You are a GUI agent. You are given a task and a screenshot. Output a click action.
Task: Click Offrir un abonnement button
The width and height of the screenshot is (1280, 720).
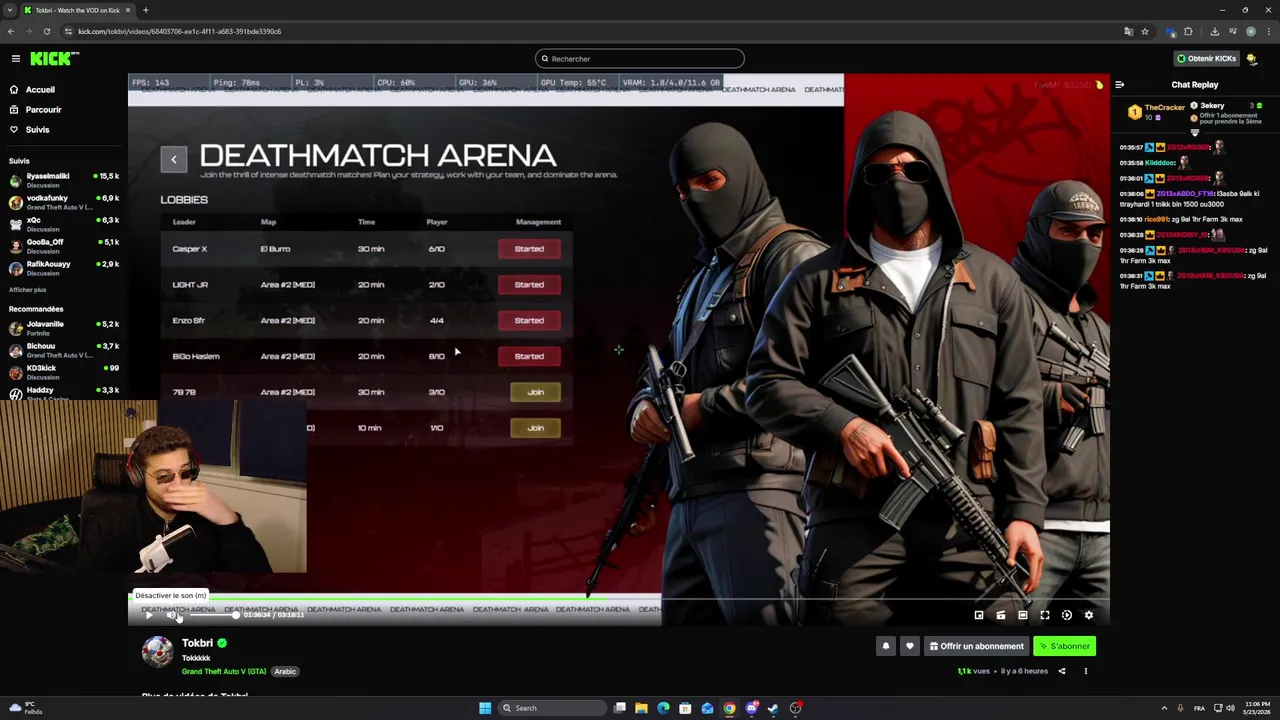(x=976, y=647)
